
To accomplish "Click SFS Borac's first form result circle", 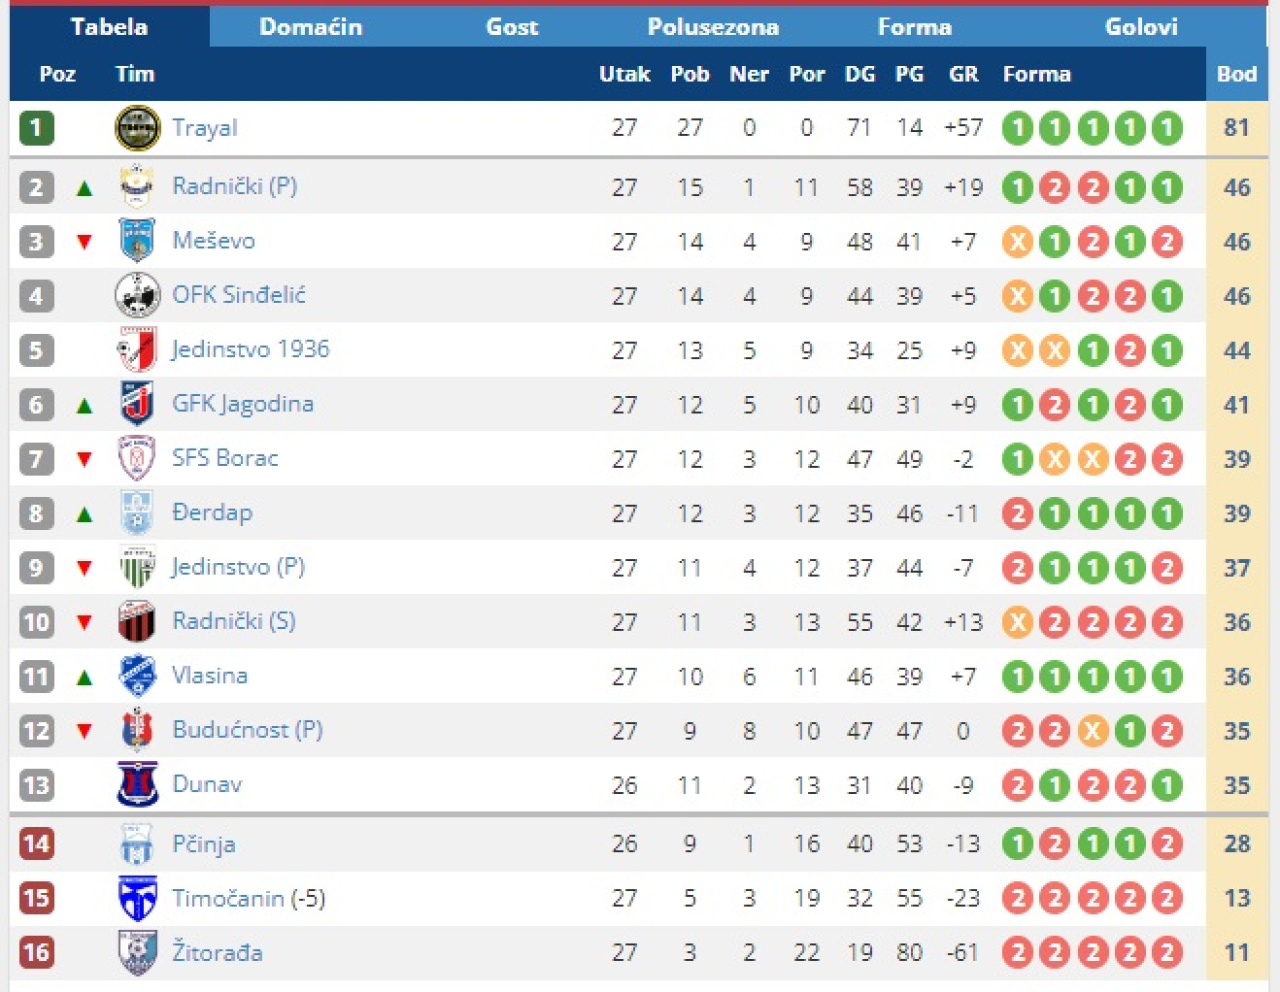I will (1017, 459).
